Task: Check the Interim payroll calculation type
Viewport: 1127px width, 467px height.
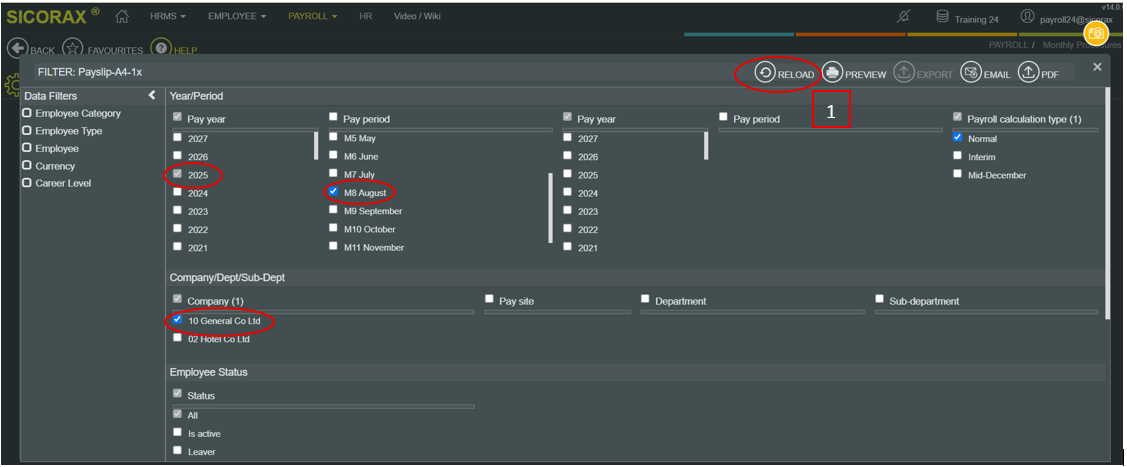Action: (x=957, y=155)
